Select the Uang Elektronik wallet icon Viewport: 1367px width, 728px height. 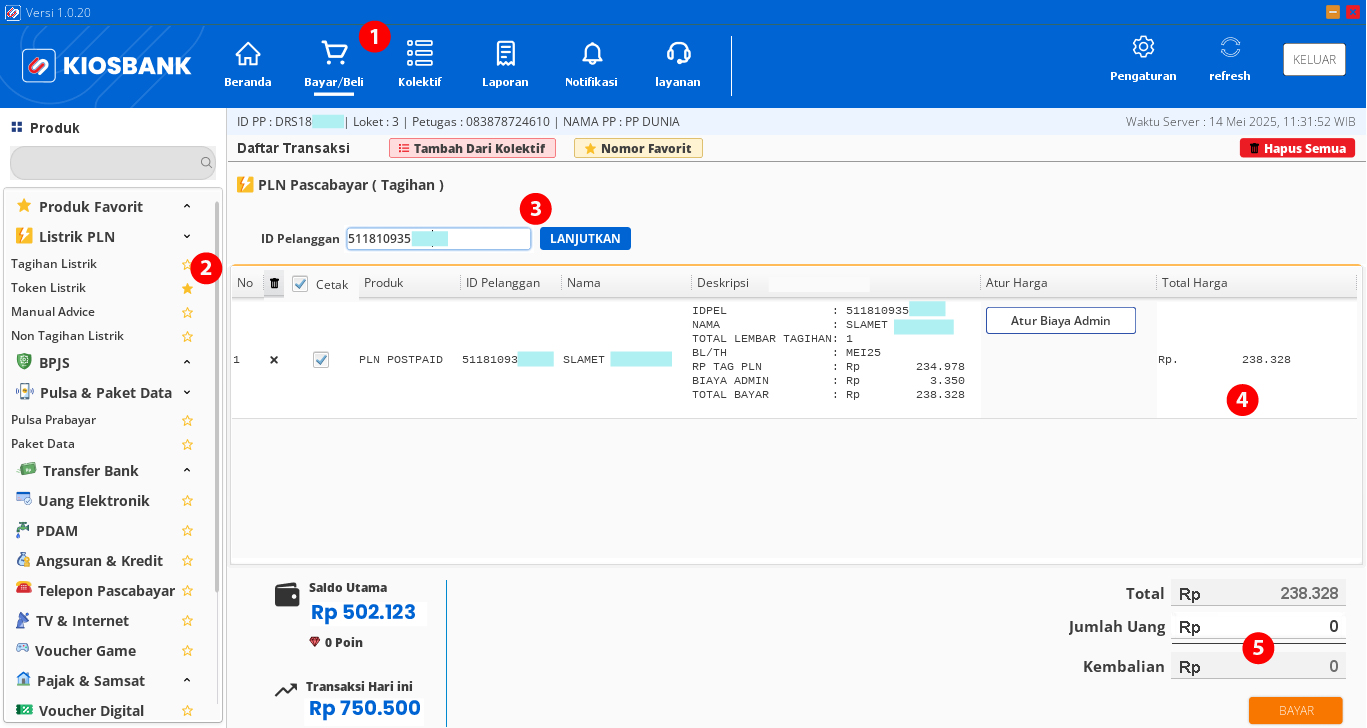coord(23,500)
